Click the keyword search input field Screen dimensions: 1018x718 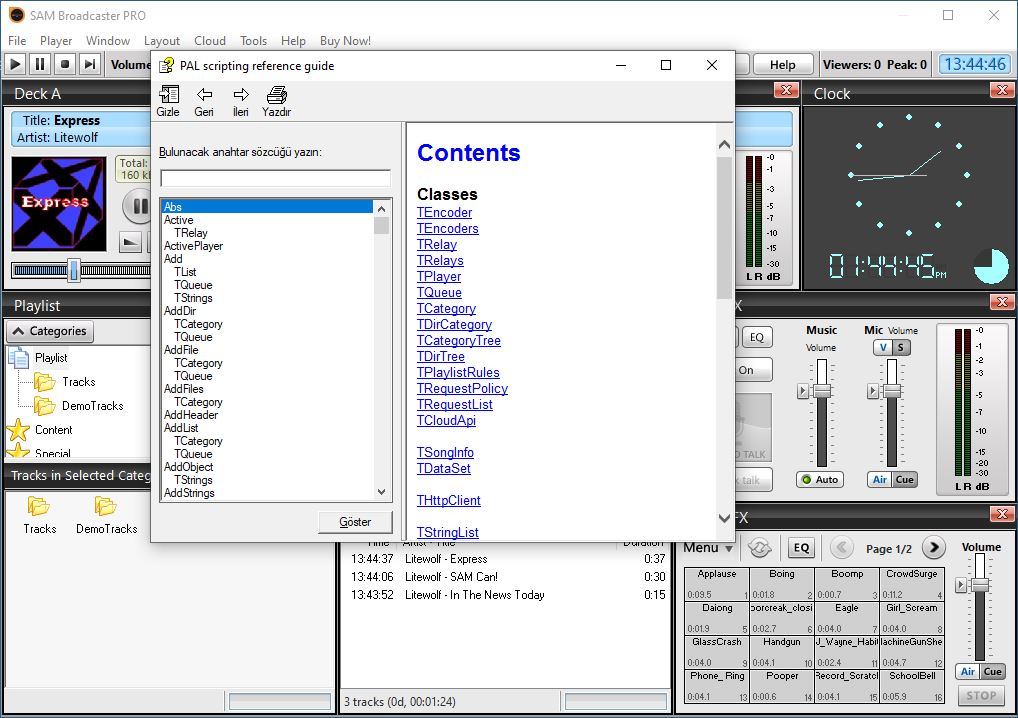tap(275, 179)
